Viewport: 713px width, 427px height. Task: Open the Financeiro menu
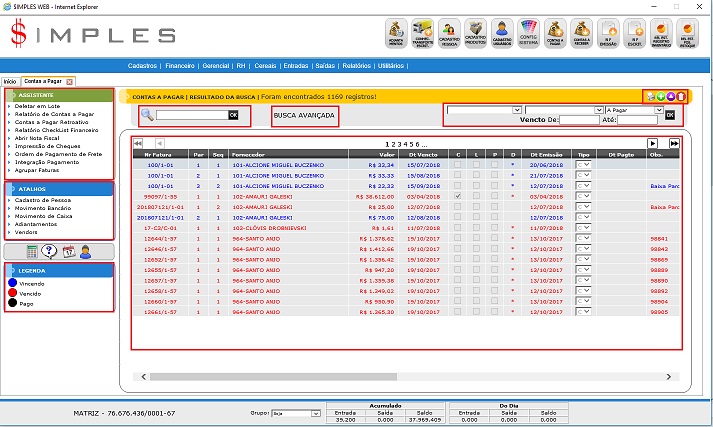tap(180, 65)
